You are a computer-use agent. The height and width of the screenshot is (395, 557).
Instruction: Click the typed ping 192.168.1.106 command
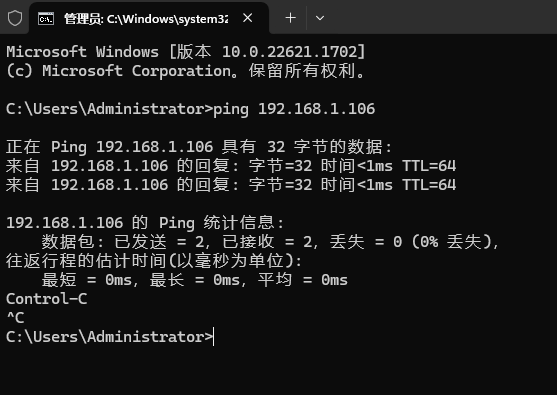point(294,109)
